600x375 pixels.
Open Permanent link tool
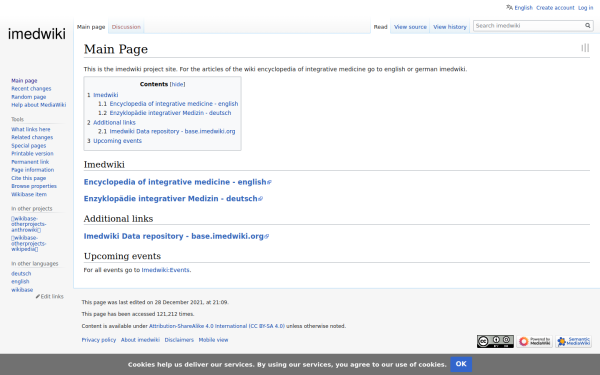(30, 162)
